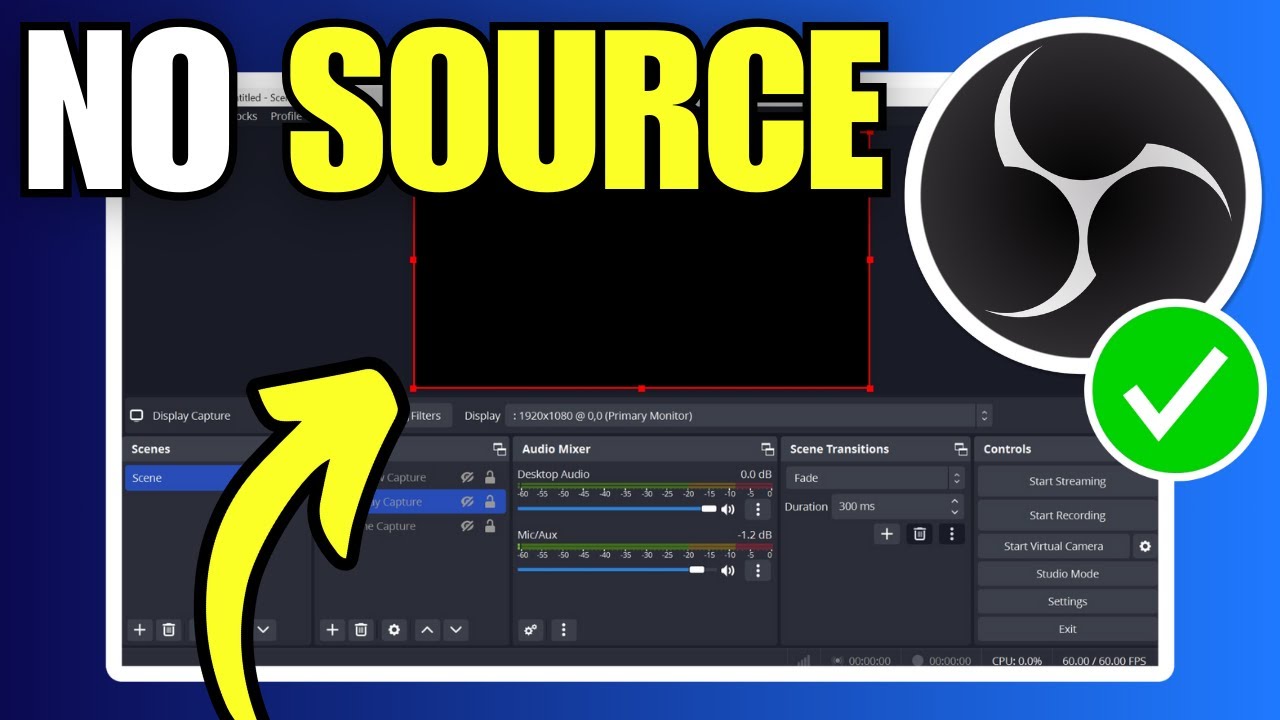1280x720 pixels.
Task: Click the Display Capture source label
Action: tap(191, 416)
